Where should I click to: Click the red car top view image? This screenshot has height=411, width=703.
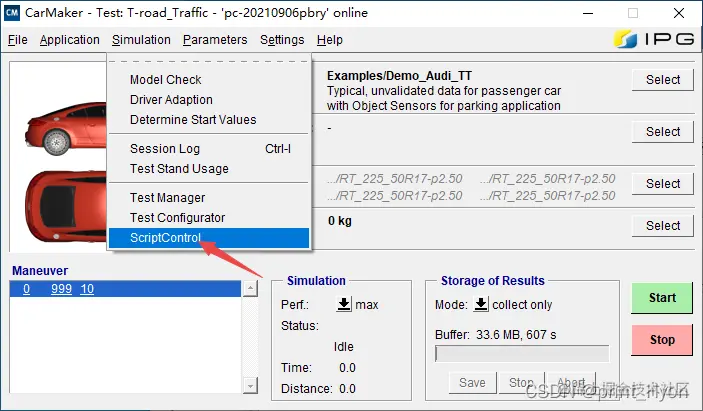pos(66,206)
